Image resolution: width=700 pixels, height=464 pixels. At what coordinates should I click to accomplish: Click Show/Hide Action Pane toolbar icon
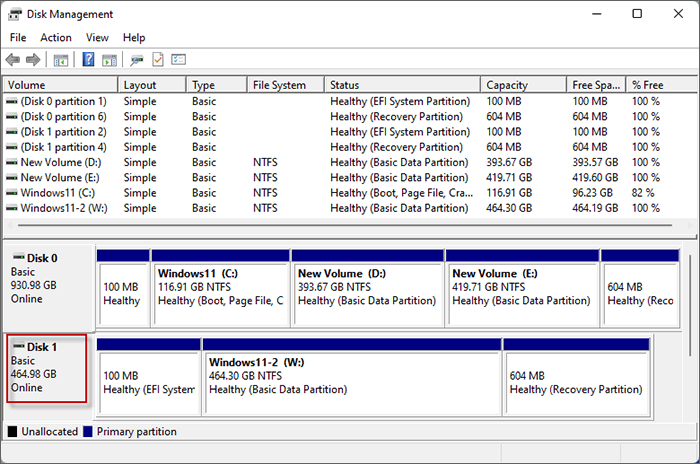click(x=109, y=60)
